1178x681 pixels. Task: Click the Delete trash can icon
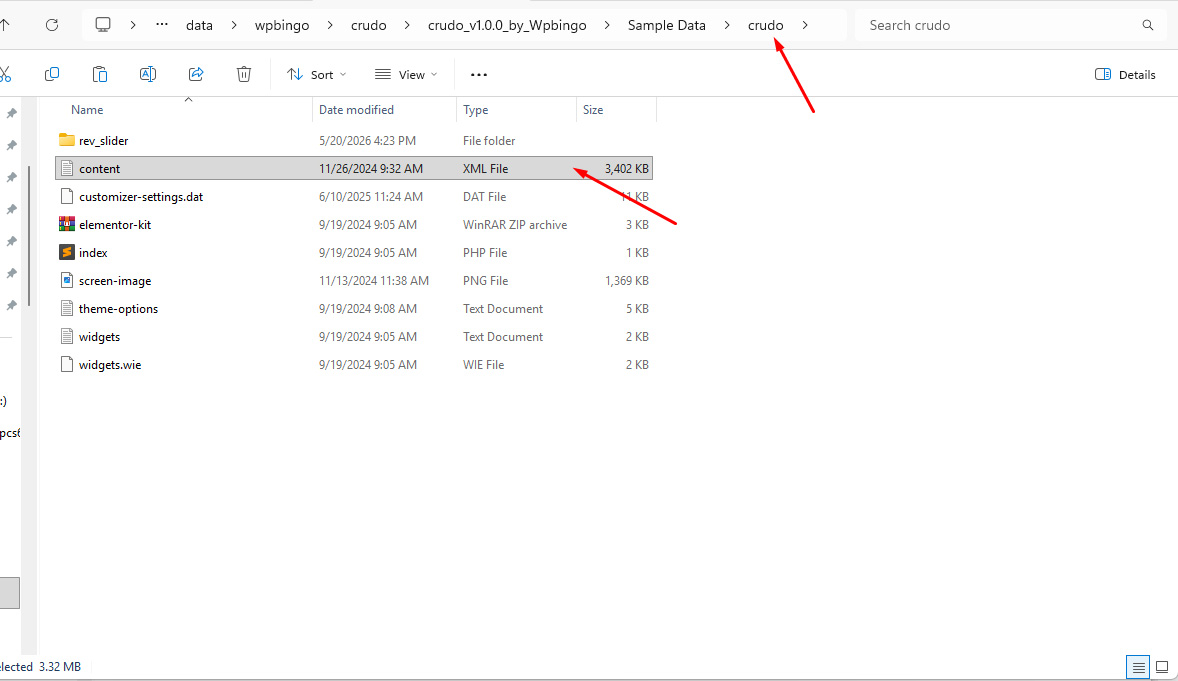[244, 74]
